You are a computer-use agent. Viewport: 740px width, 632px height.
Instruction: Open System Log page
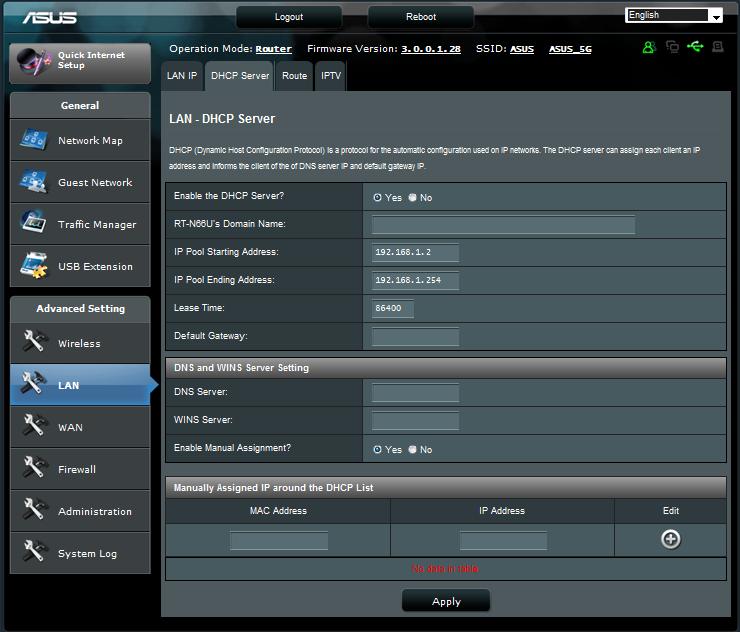[x=80, y=553]
